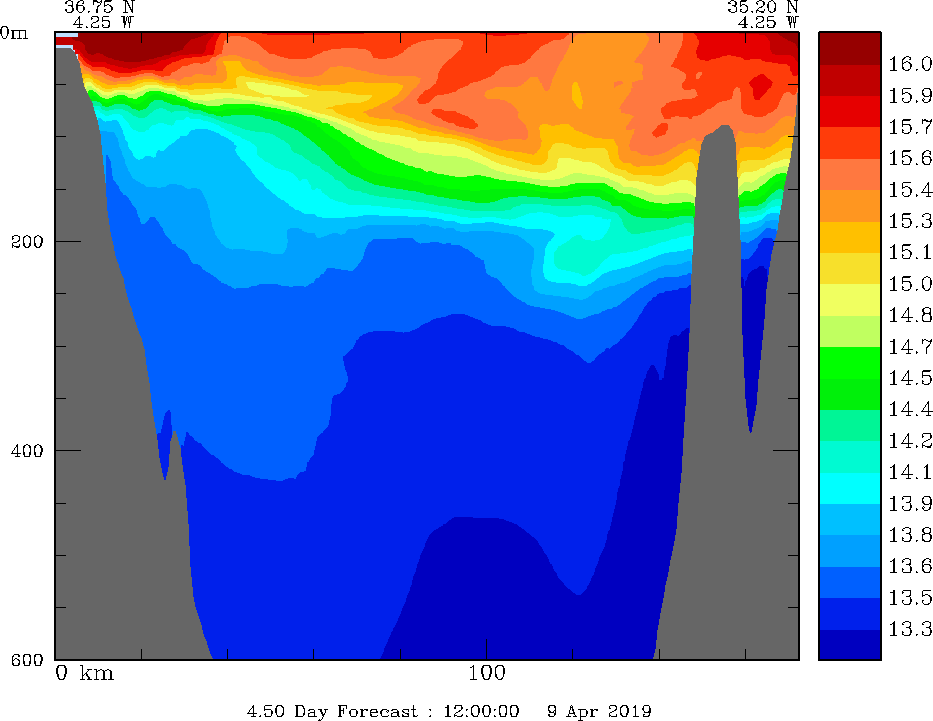Image resolution: width=933 pixels, height=721 pixels.
Task: Click the 0 km distance label
Action: point(84,673)
